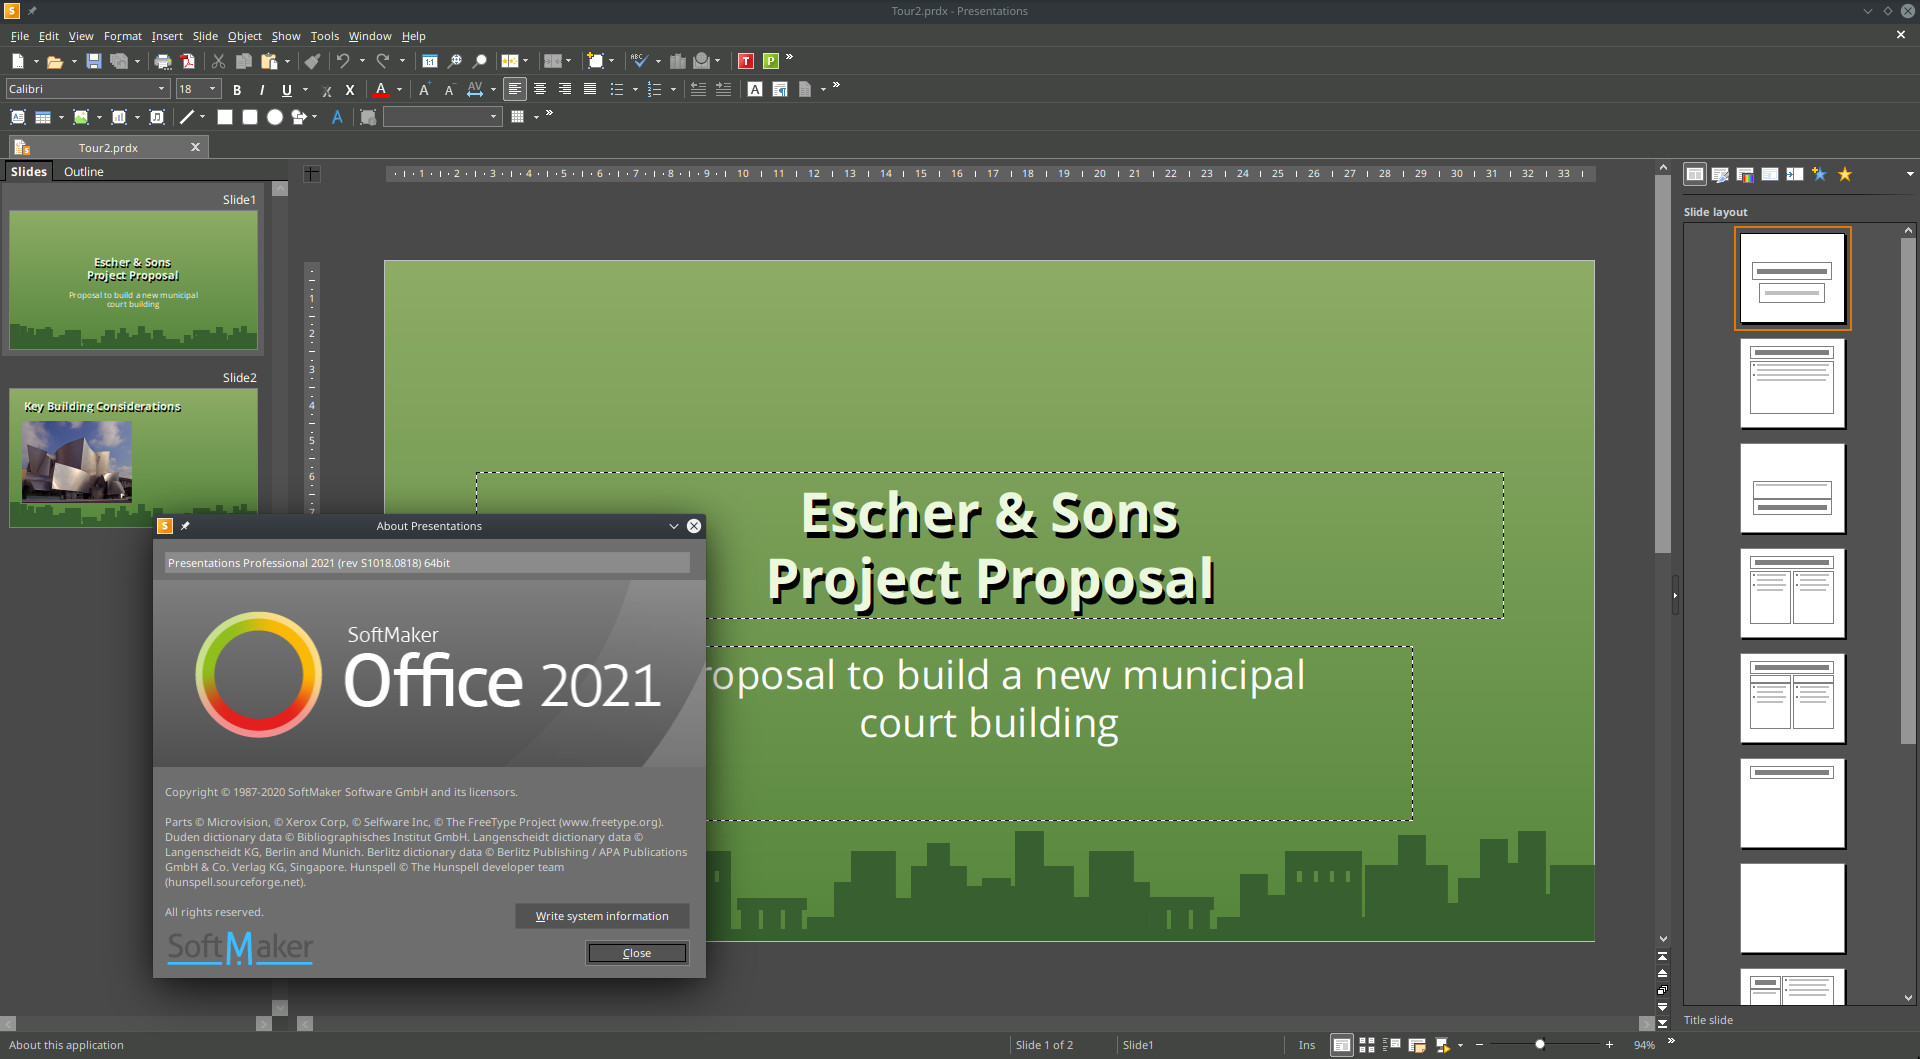The image size is (1920, 1059).
Task: Click the zoom in plus button
Action: click(1609, 1045)
